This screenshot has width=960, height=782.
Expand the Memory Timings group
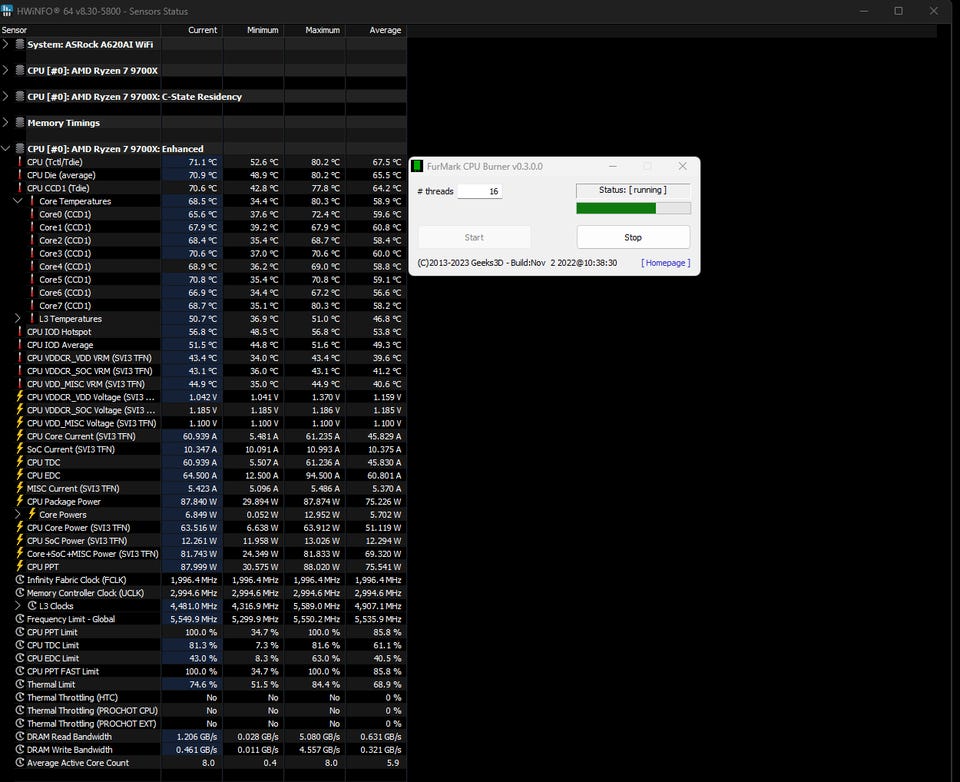6,122
